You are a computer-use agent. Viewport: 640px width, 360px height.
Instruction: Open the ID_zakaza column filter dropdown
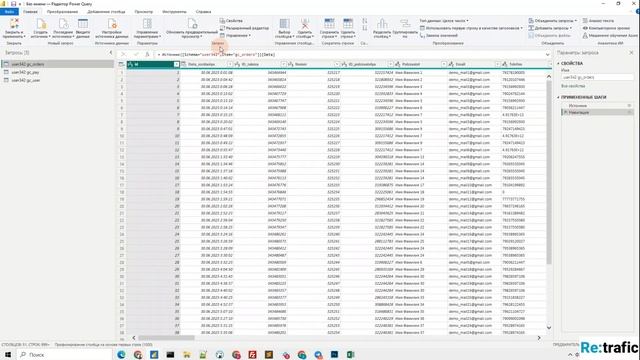click(283, 64)
